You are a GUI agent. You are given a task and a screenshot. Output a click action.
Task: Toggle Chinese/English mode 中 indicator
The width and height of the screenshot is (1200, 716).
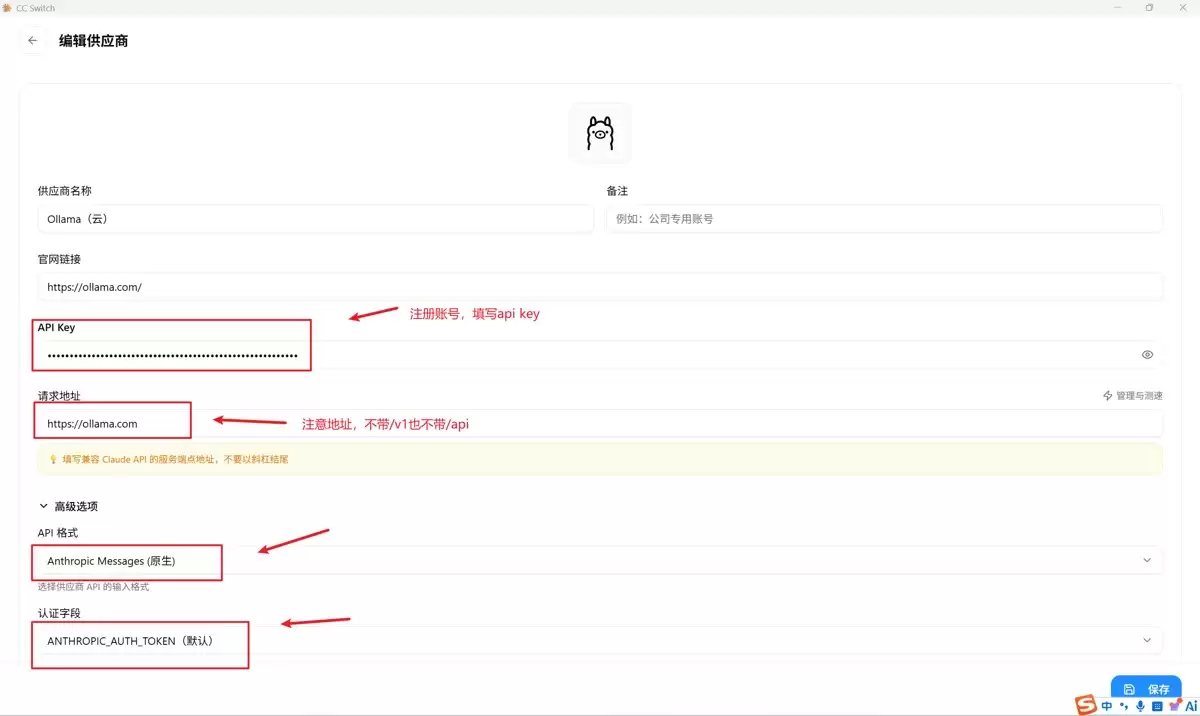[1107, 706]
